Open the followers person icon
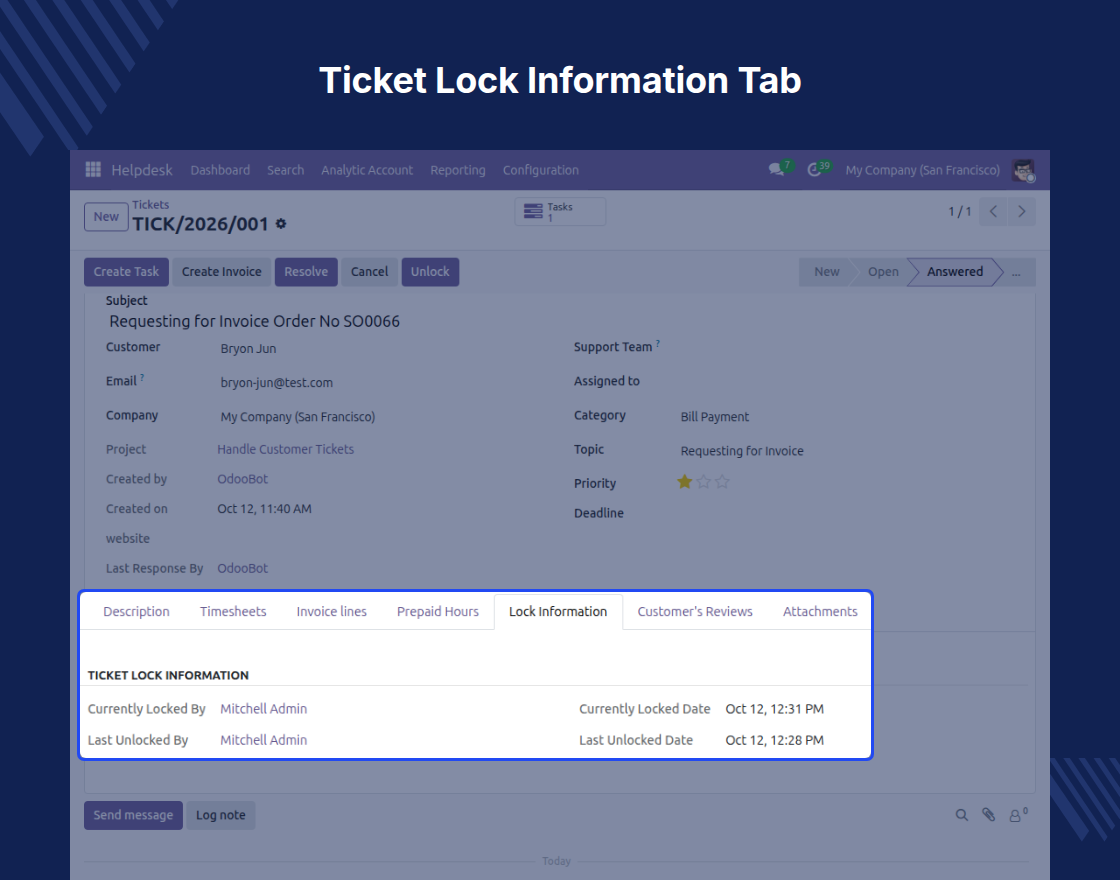 (1017, 815)
